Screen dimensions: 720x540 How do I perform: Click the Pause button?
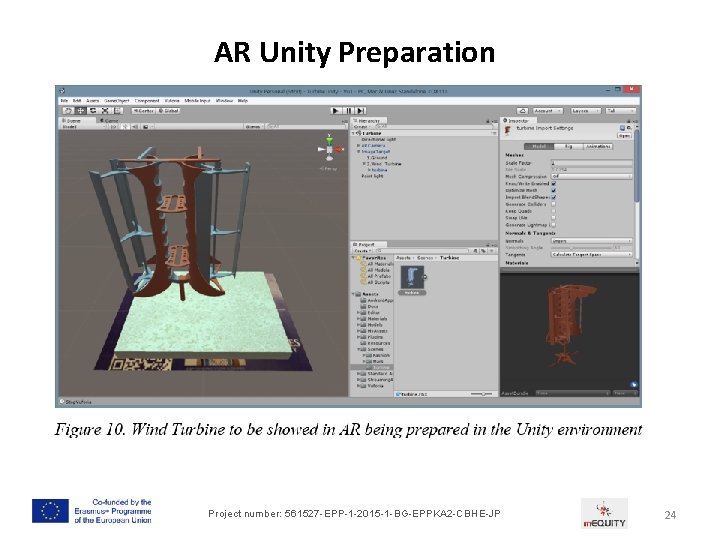coord(349,111)
